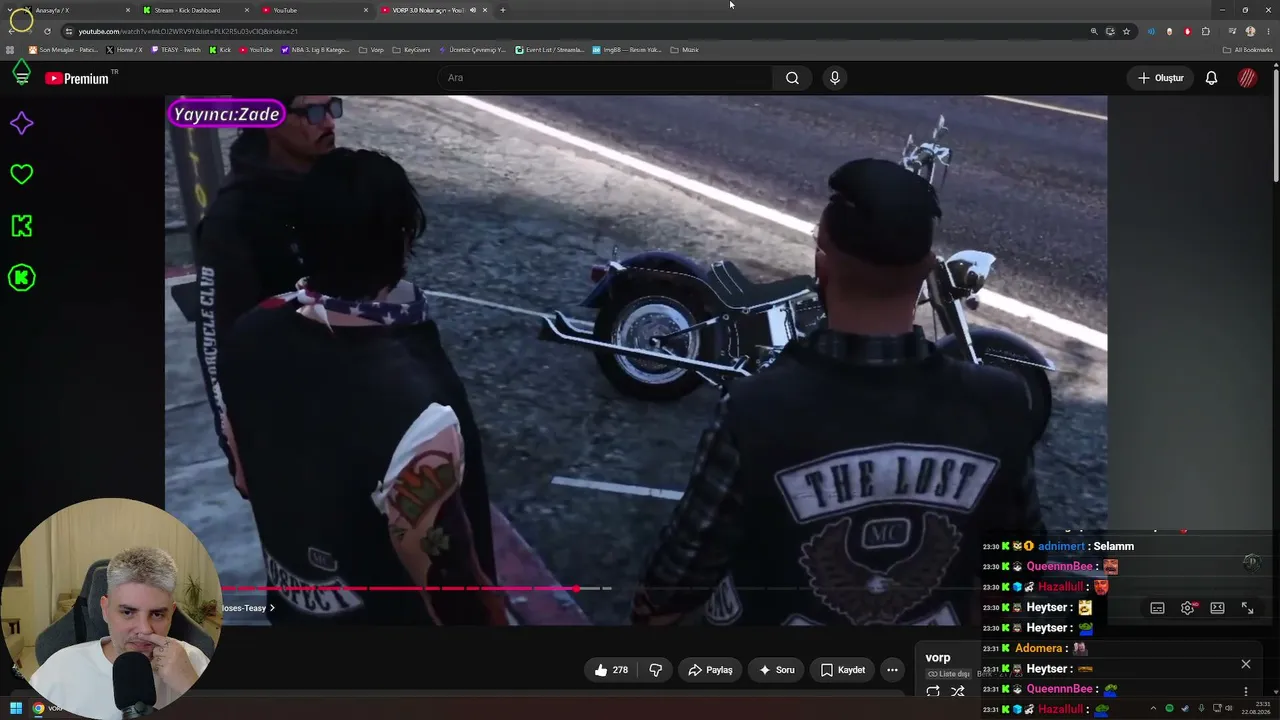
Task: Open a new browser tab
Action: coord(503,10)
